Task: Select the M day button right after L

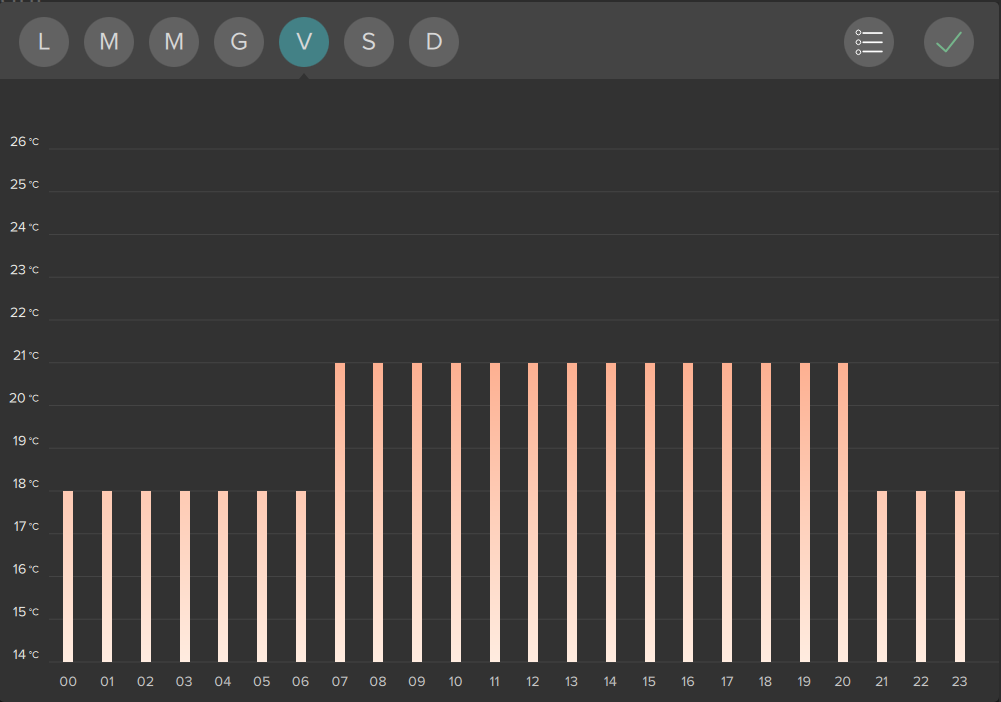Action: (x=109, y=42)
